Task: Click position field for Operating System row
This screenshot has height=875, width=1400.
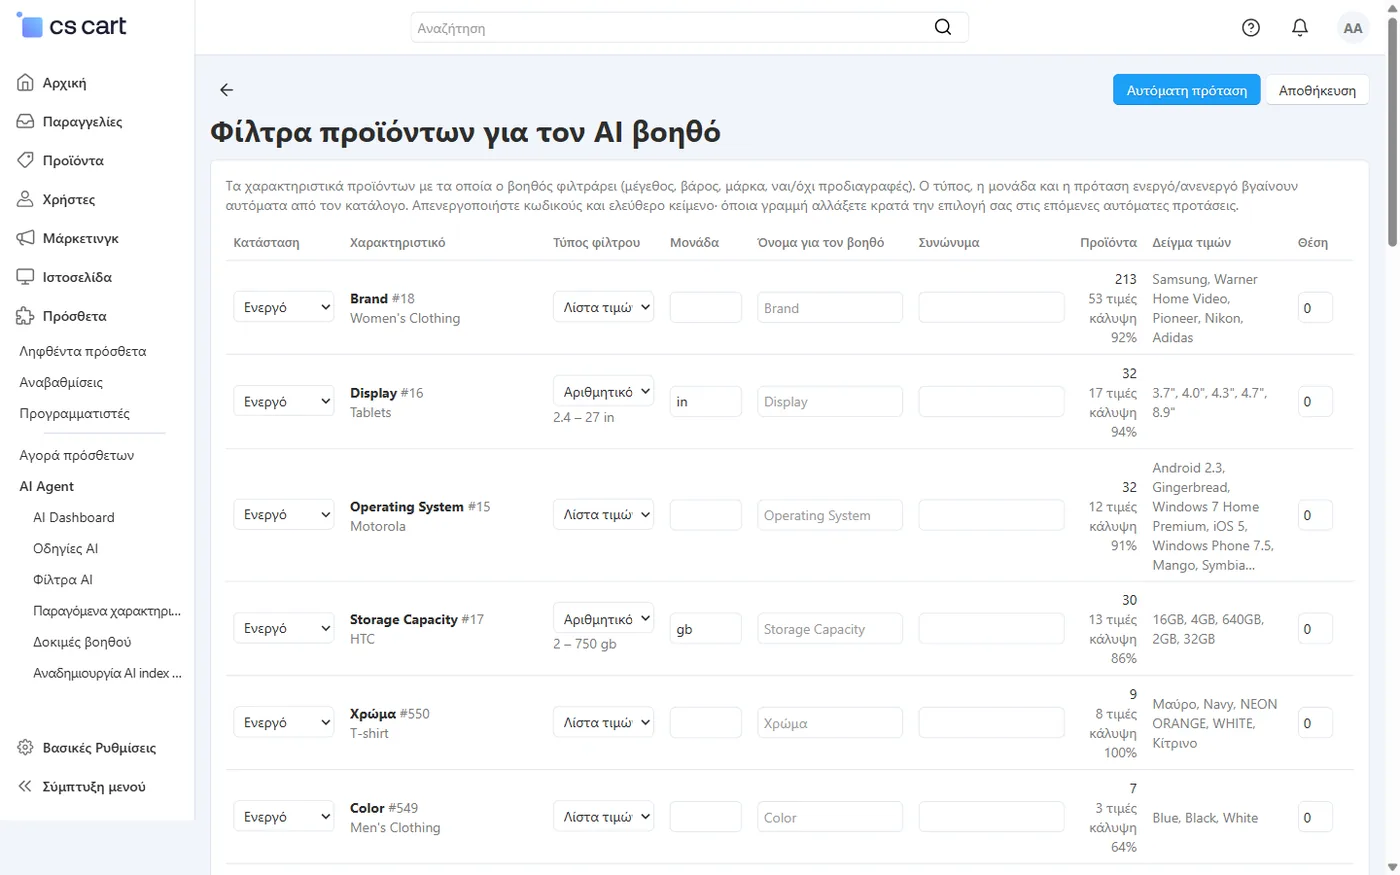Action: click(x=1315, y=515)
